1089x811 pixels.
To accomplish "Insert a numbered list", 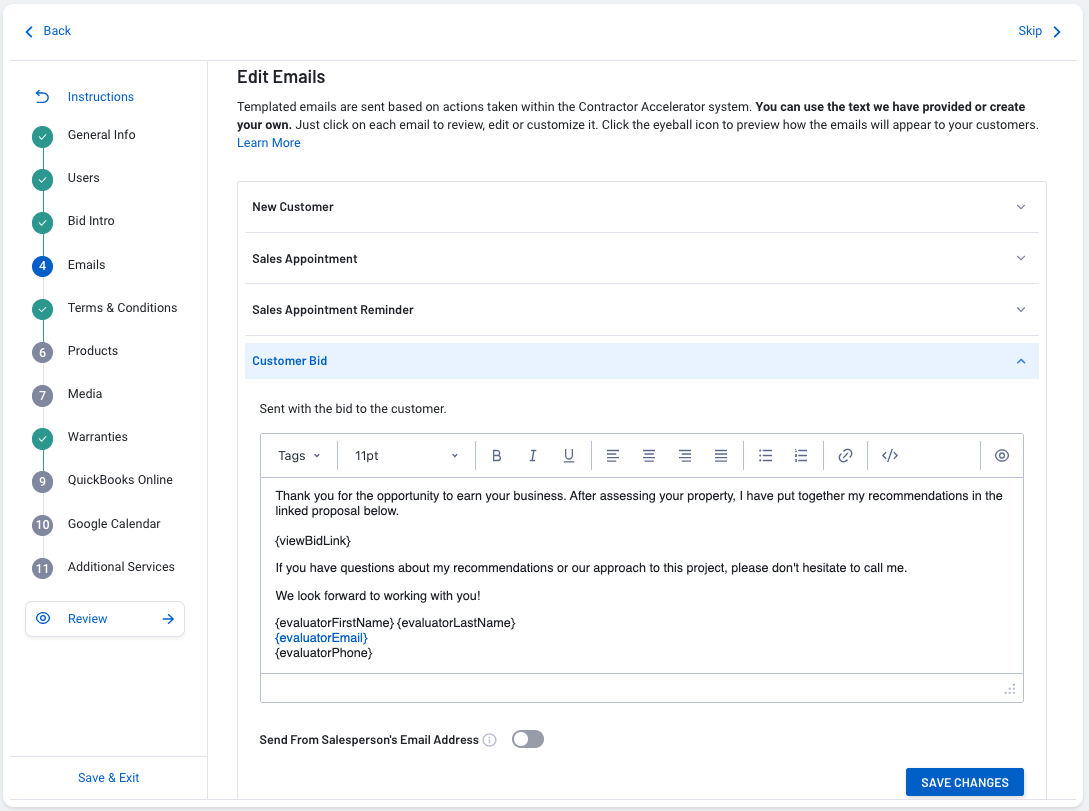I will click(x=801, y=455).
